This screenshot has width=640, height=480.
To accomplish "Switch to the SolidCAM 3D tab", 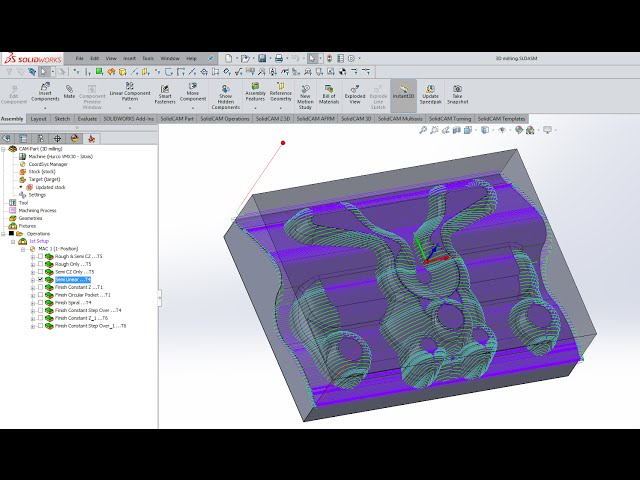I will coord(356,119).
